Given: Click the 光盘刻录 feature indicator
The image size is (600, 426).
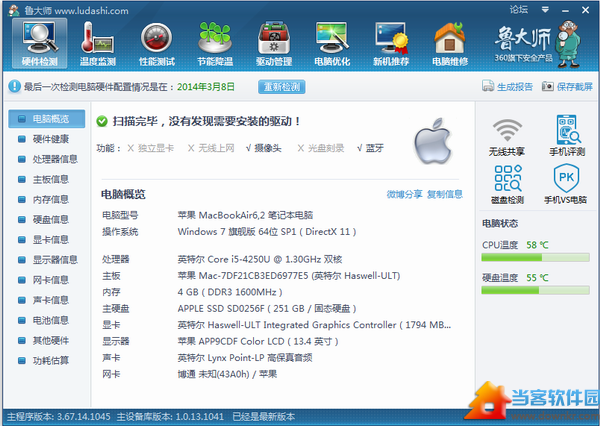Looking at the screenshot, I should [321, 148].
